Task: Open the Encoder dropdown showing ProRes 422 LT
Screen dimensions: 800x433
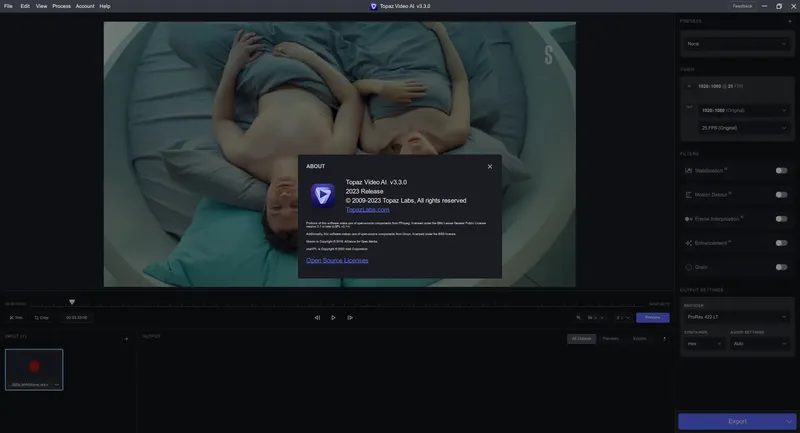Action: coord(737,317)
